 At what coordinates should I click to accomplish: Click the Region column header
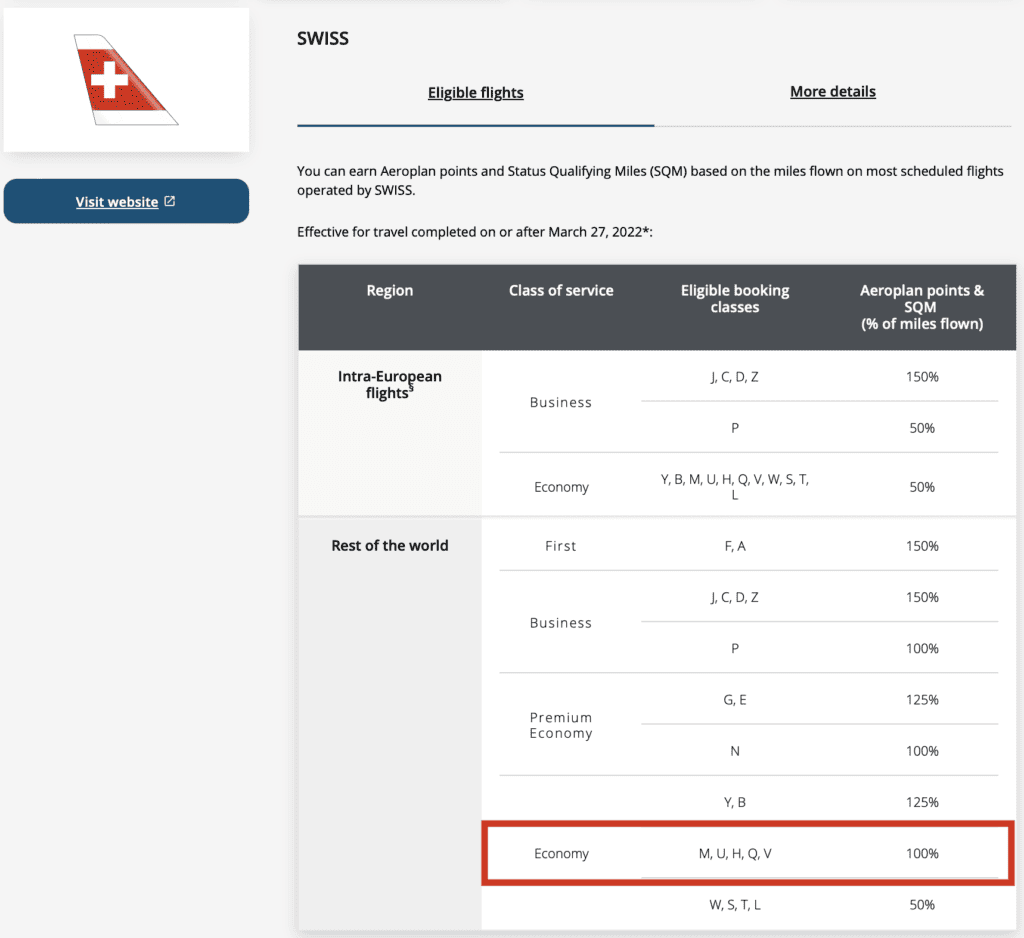pyautogui.click(x=389, y=290)
